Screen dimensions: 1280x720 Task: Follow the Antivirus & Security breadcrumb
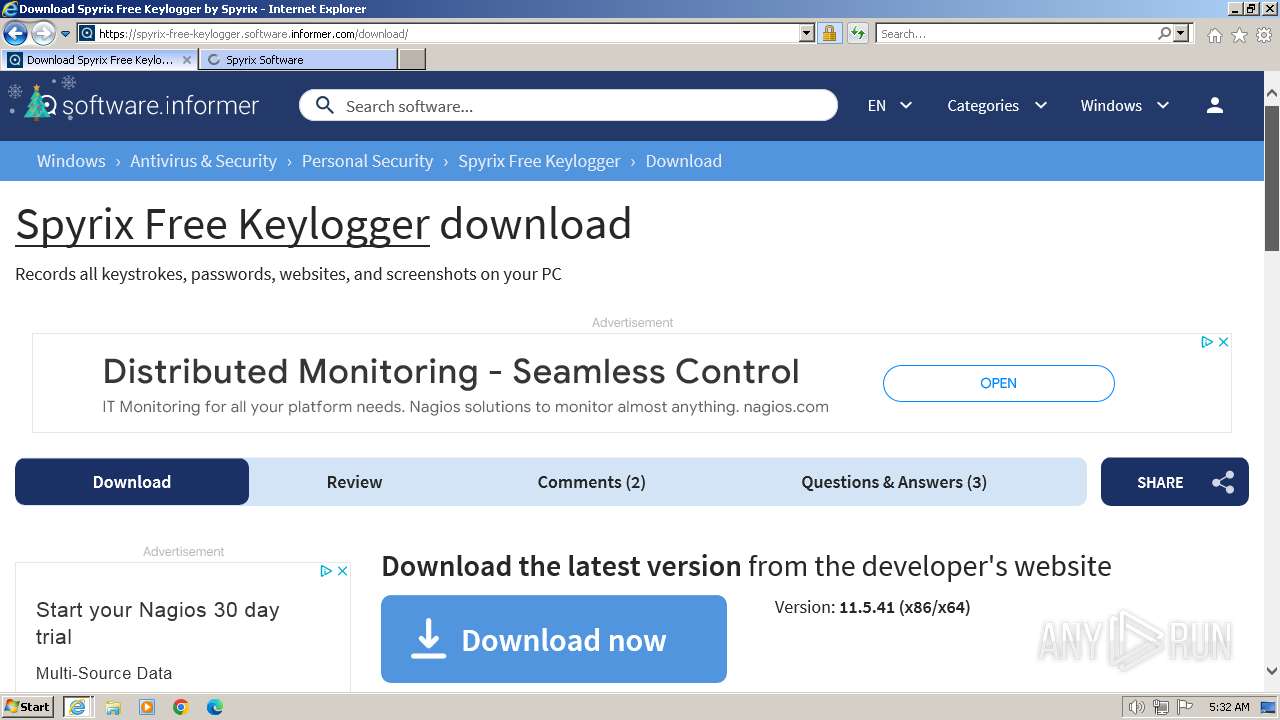point(203,161)
